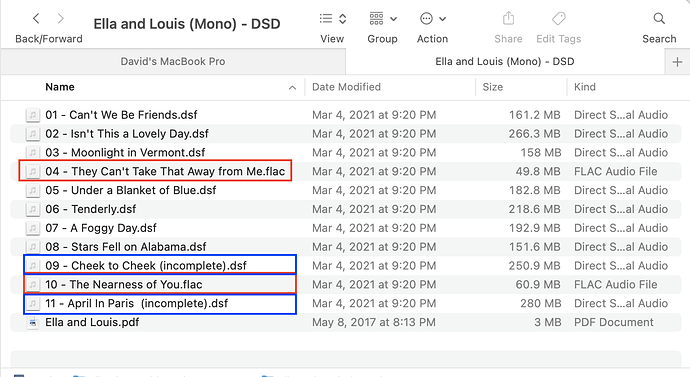Open the Action dropdown menu
The image size is (690, 377).
coord(433,18)
